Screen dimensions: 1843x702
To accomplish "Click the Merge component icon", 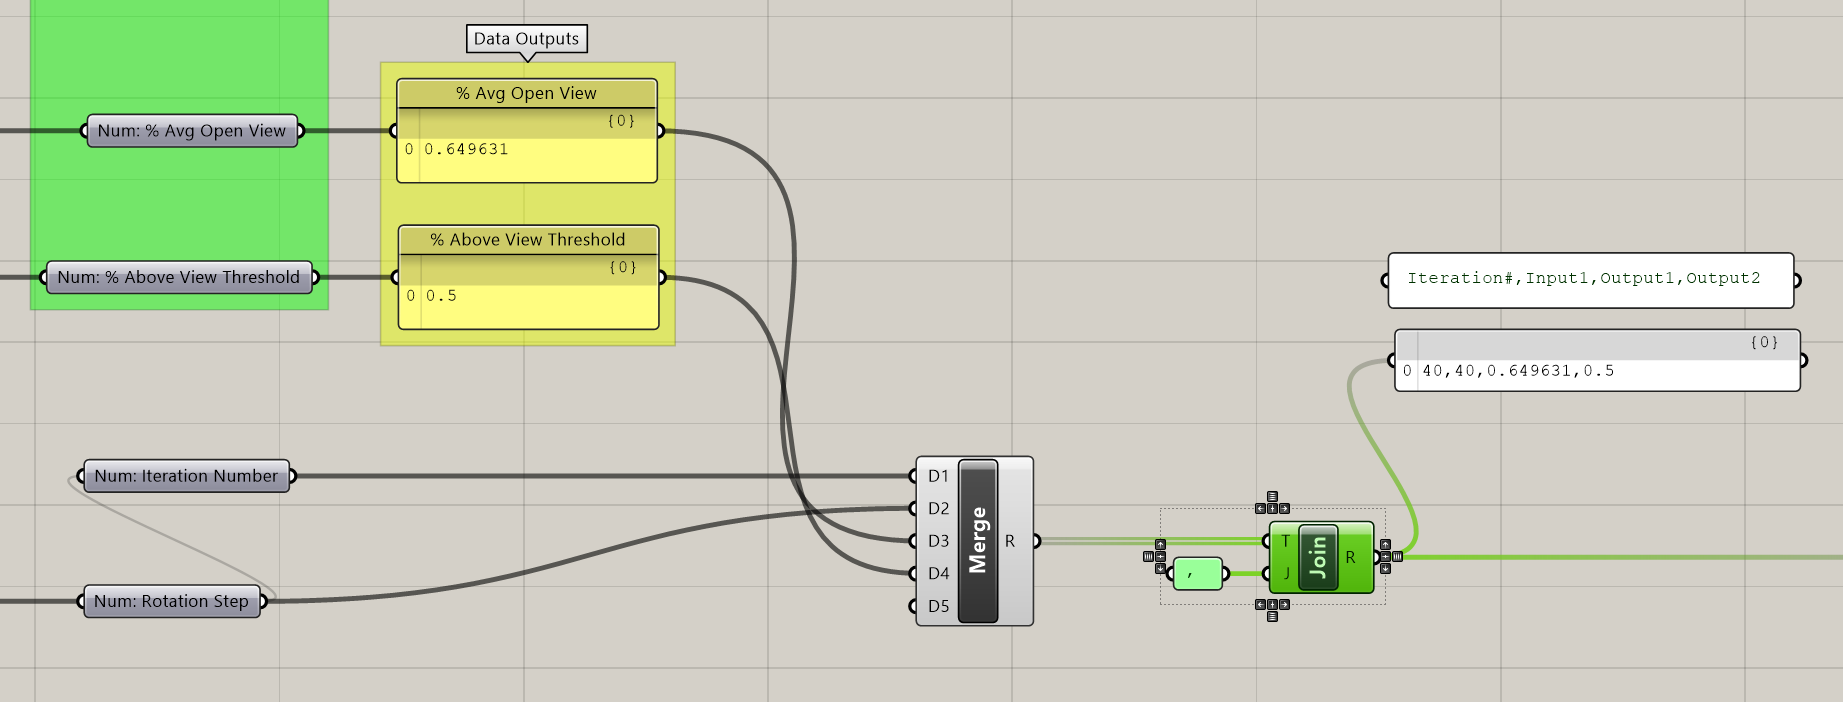I will [x=977, y=541].
